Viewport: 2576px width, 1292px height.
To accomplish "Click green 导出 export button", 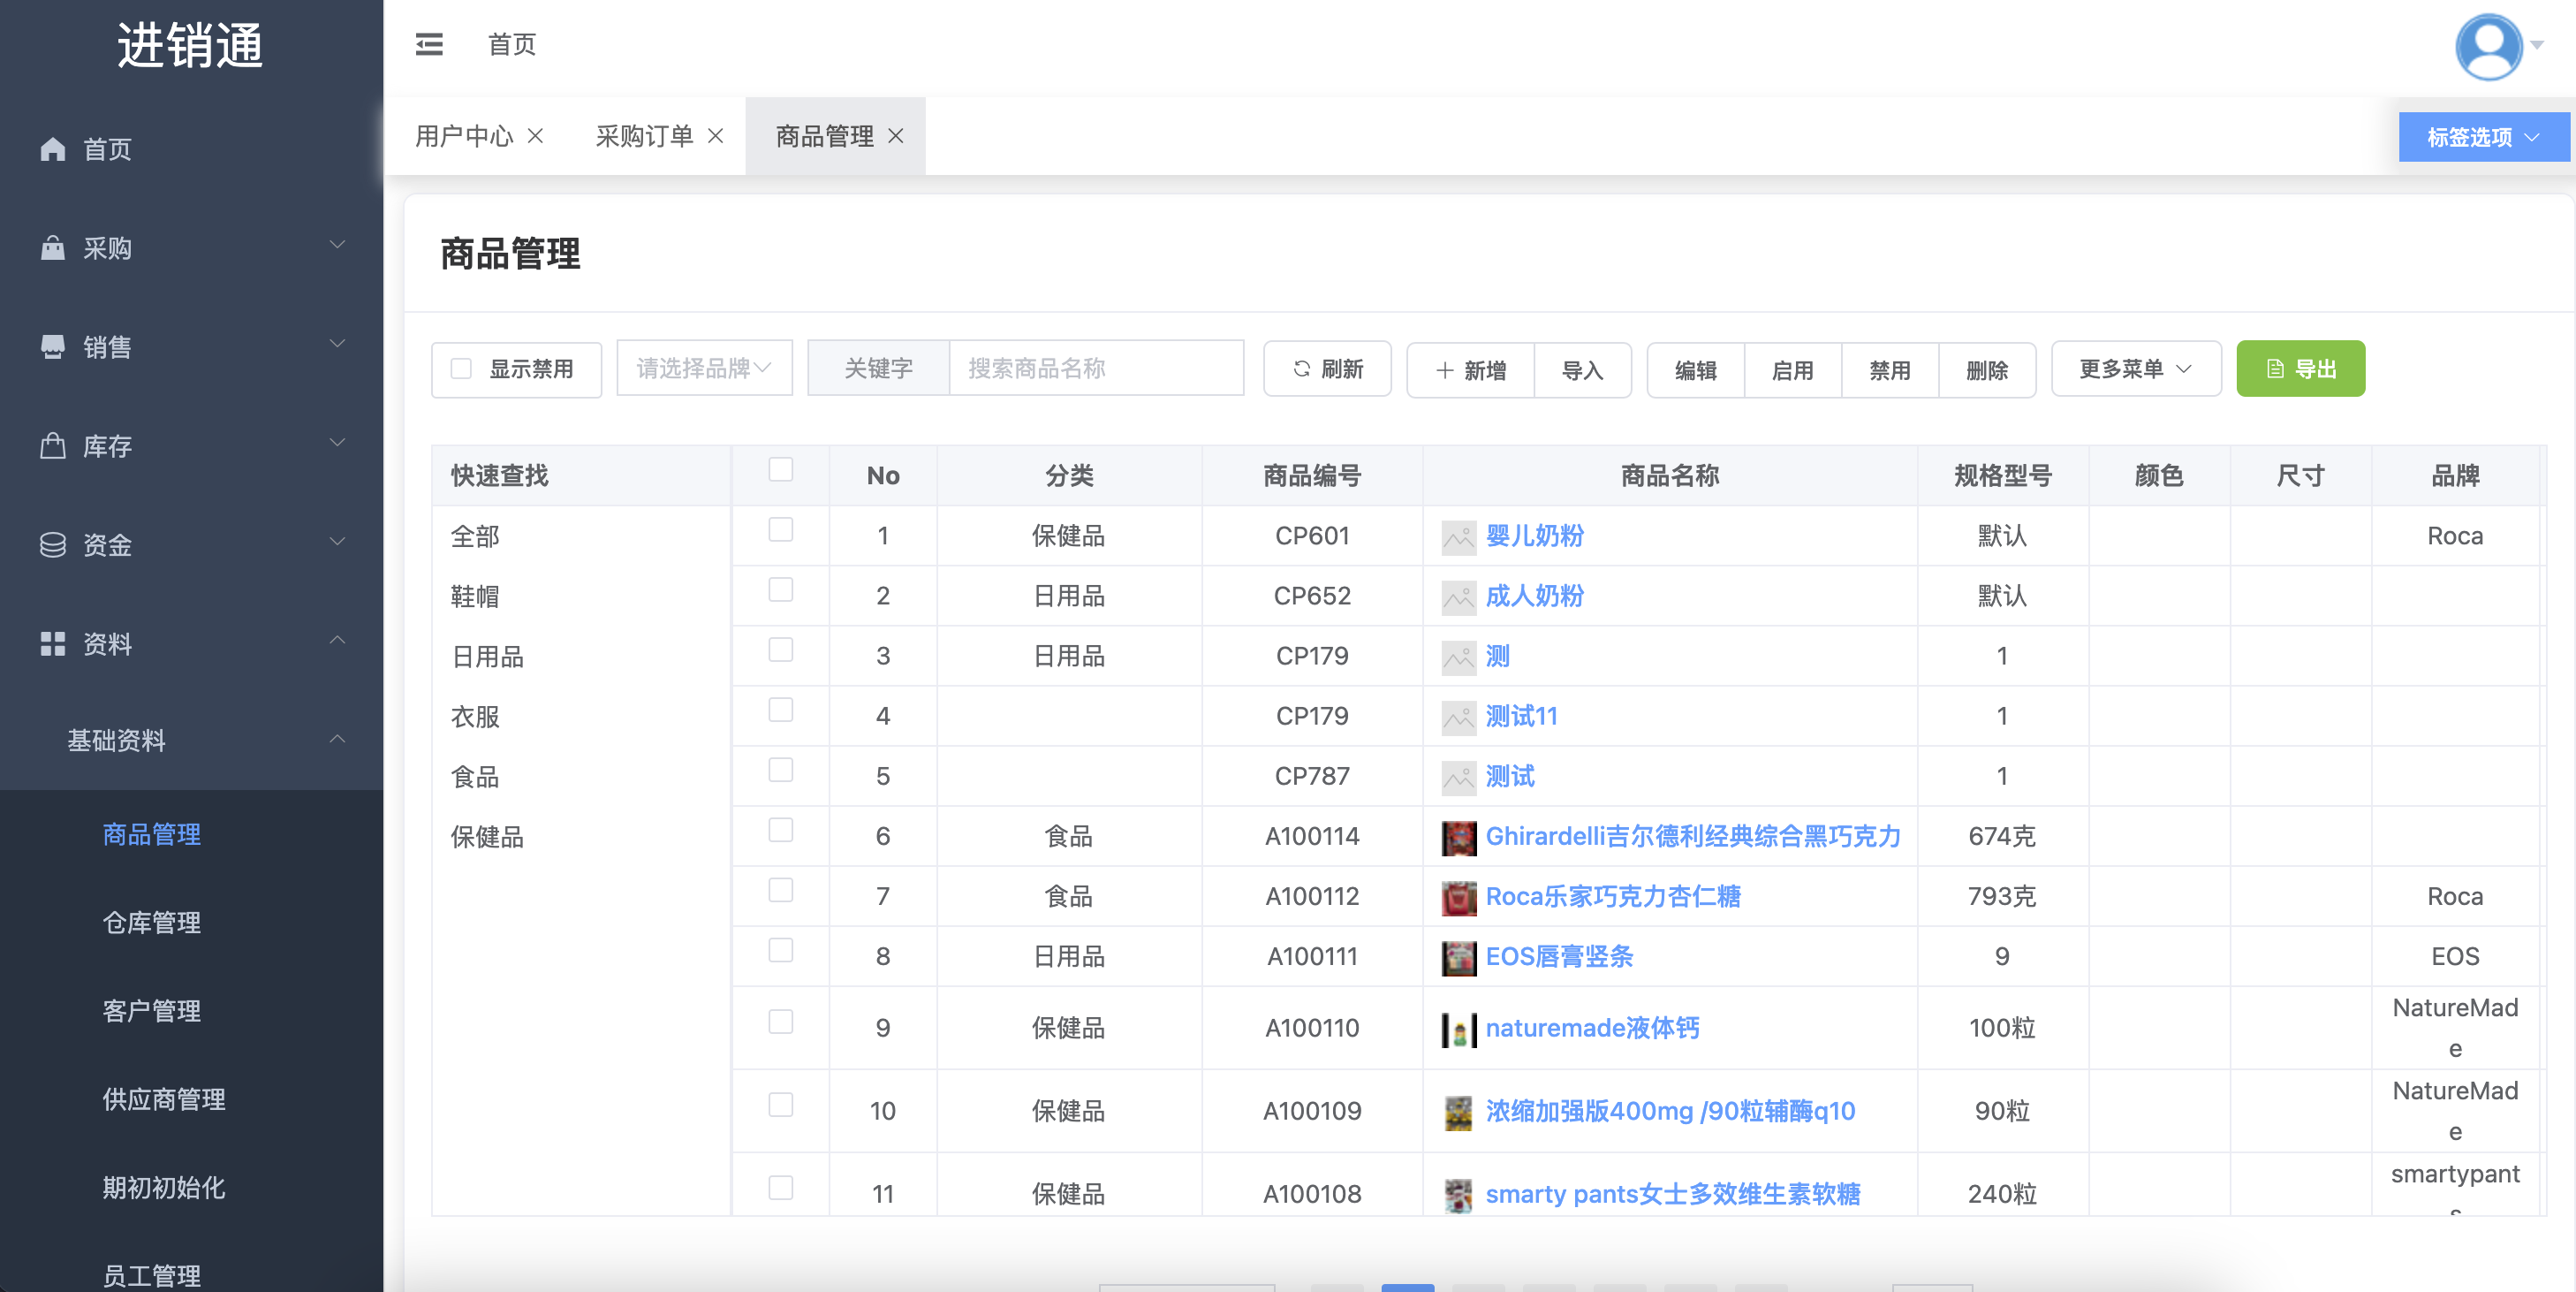I will [2300, 369].
